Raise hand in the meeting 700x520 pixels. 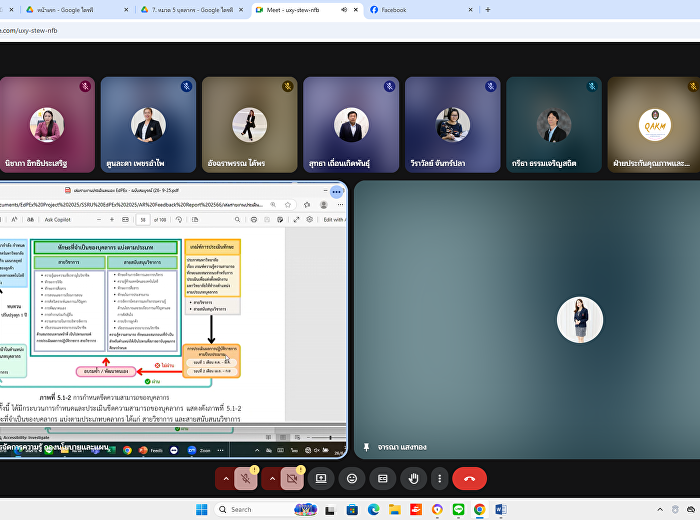(x=412, y=479)
